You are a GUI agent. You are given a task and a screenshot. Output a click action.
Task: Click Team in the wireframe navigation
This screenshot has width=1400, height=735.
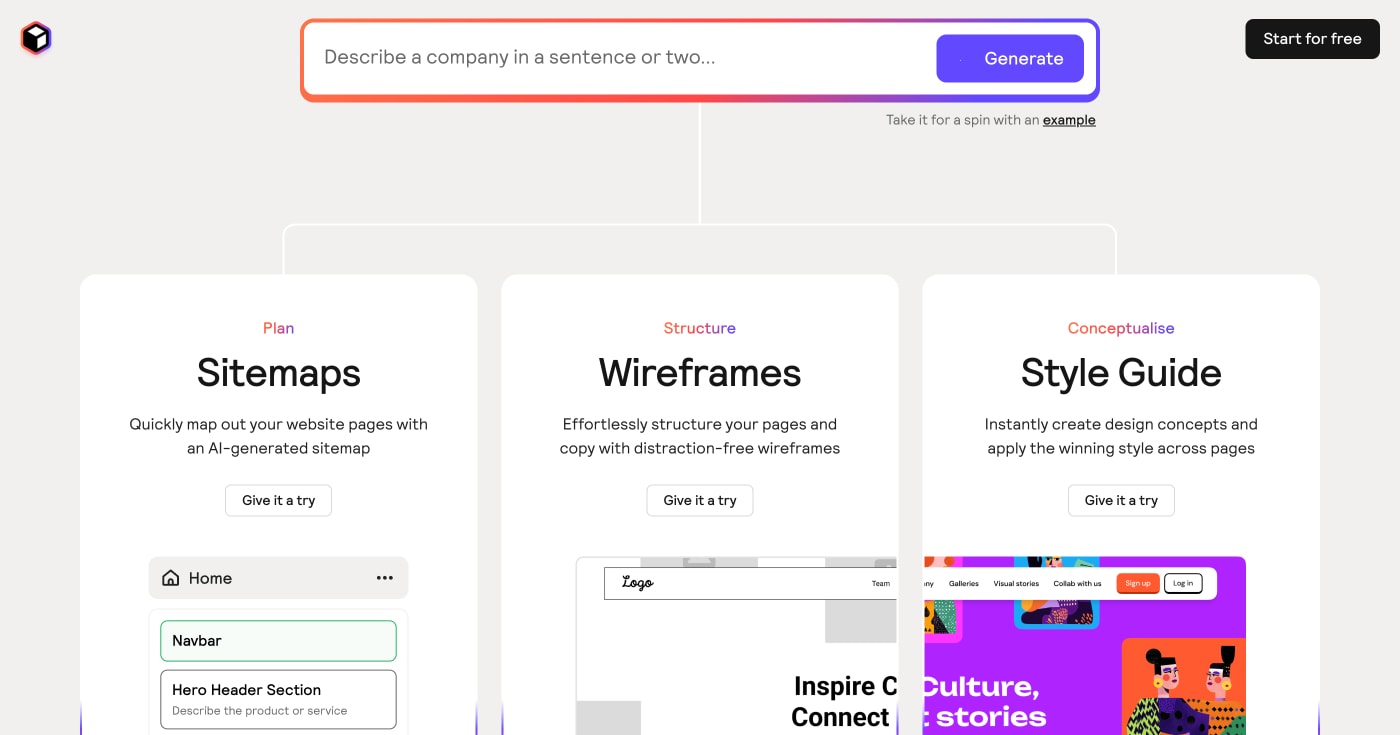coord(879,583)
